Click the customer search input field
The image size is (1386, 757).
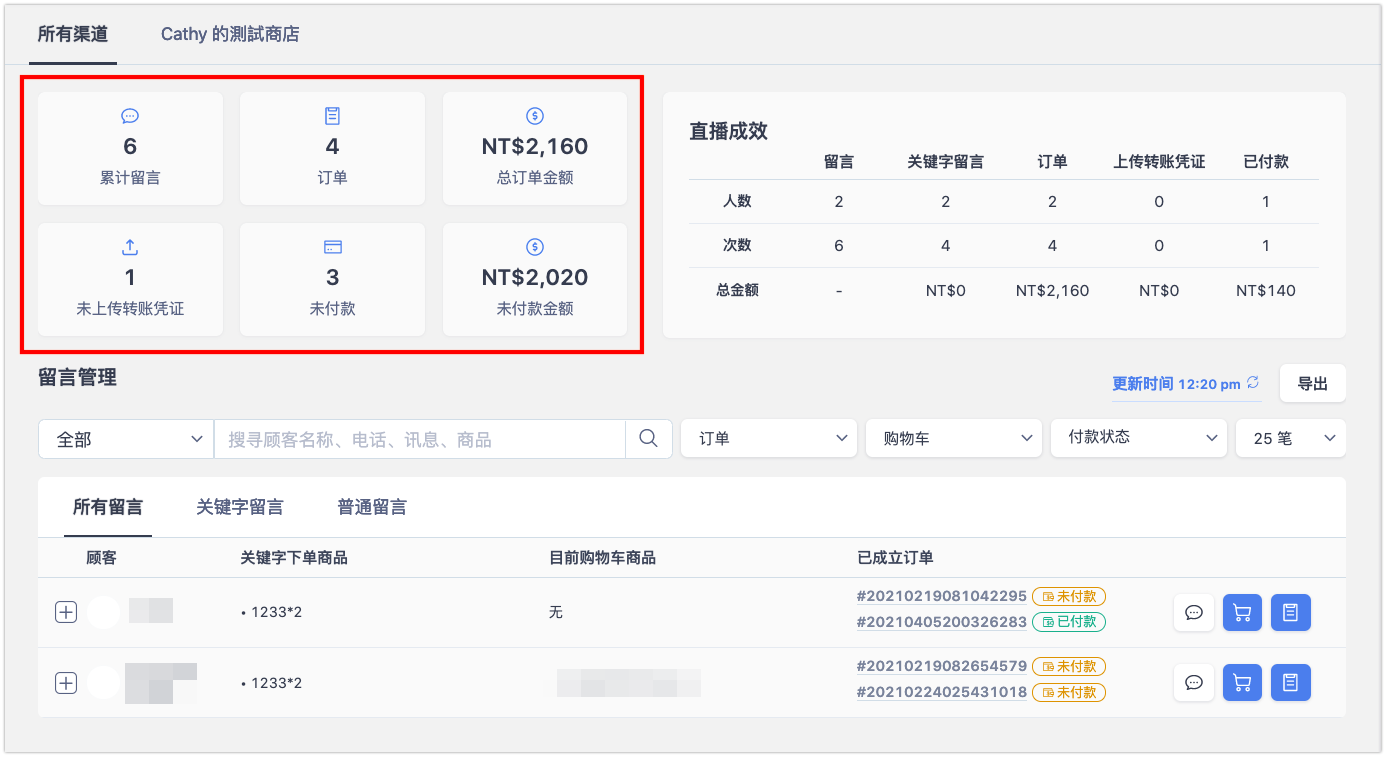point(420,439)
